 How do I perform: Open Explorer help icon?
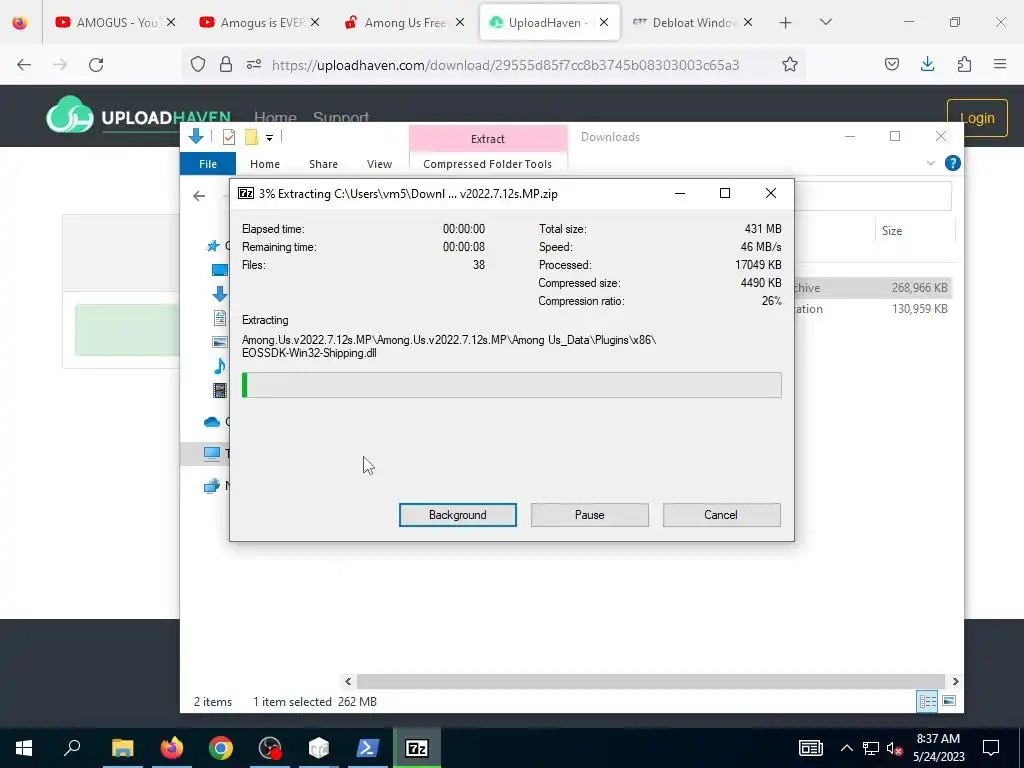[x=953, y=163]
